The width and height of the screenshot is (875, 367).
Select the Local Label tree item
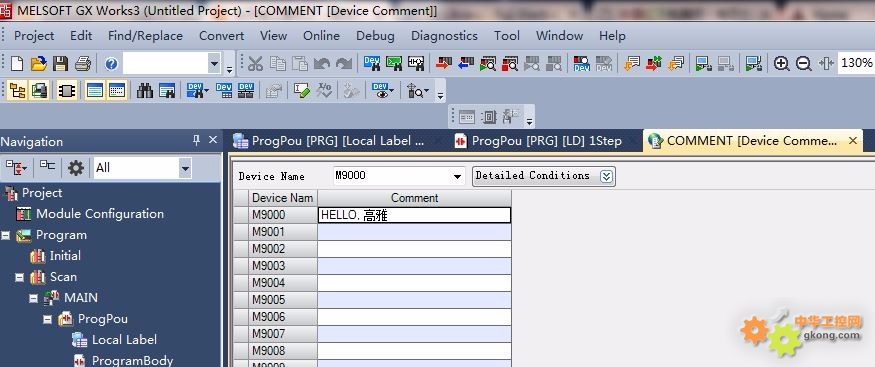pyautogui.click(x=124, y=340)
